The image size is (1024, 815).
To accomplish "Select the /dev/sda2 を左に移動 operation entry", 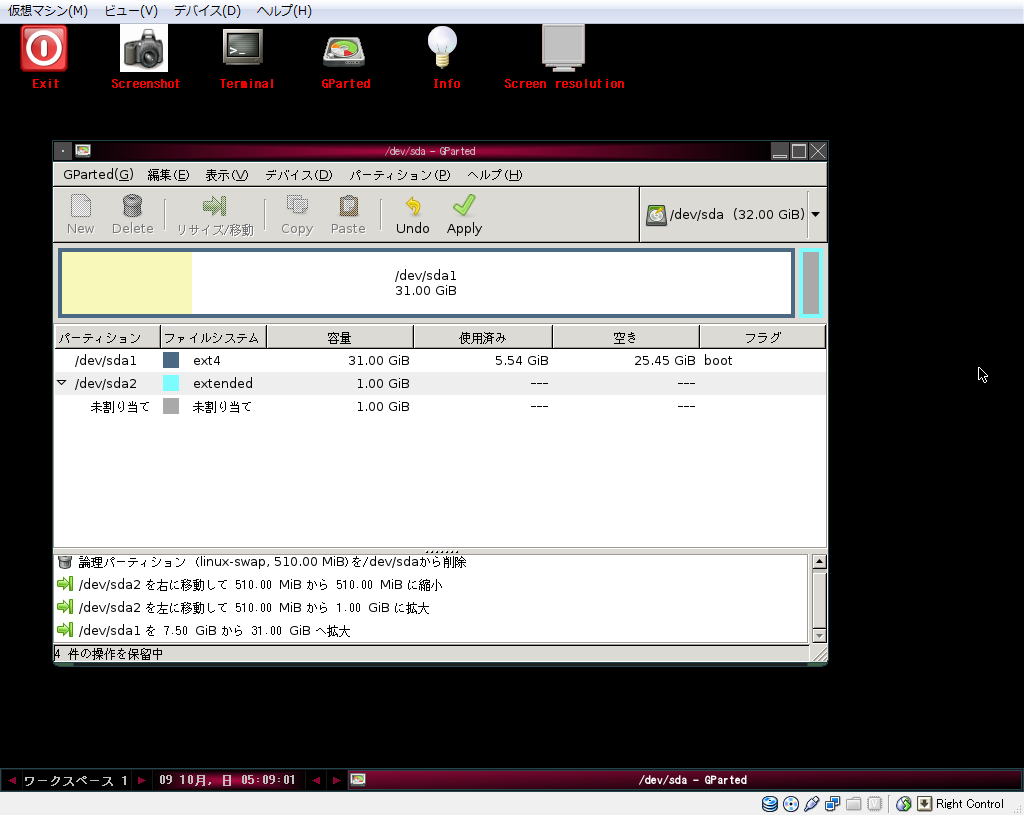I will (431, 607).
